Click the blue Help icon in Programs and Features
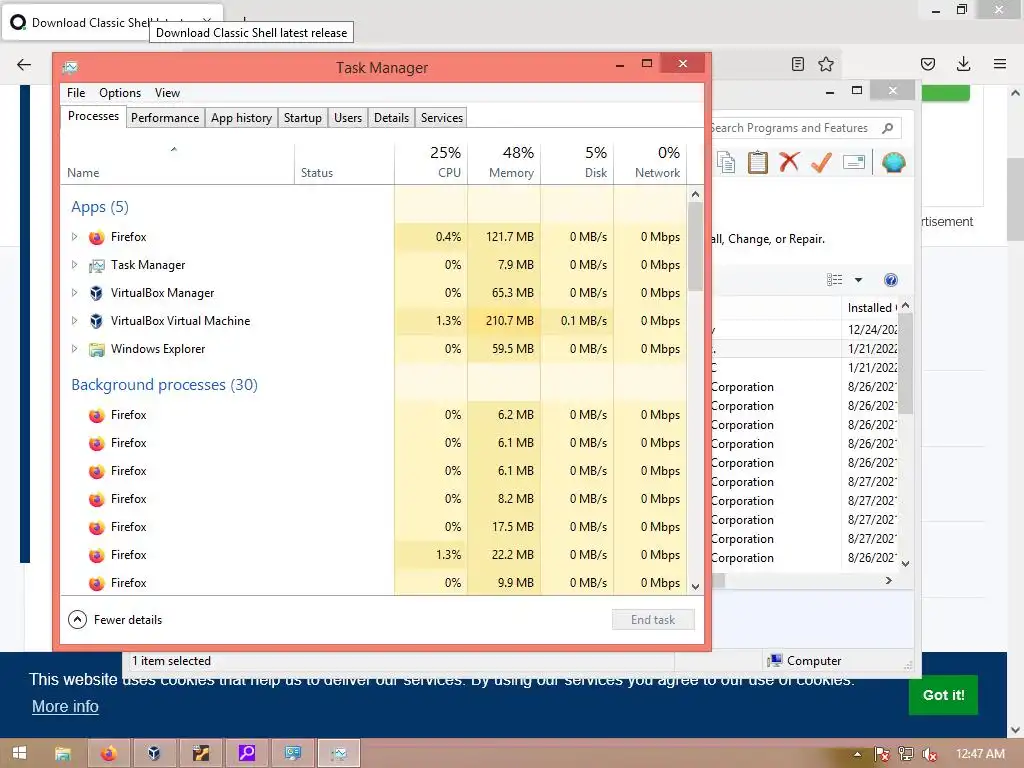This screenshot has height=768, width=1024. point(891,280)
